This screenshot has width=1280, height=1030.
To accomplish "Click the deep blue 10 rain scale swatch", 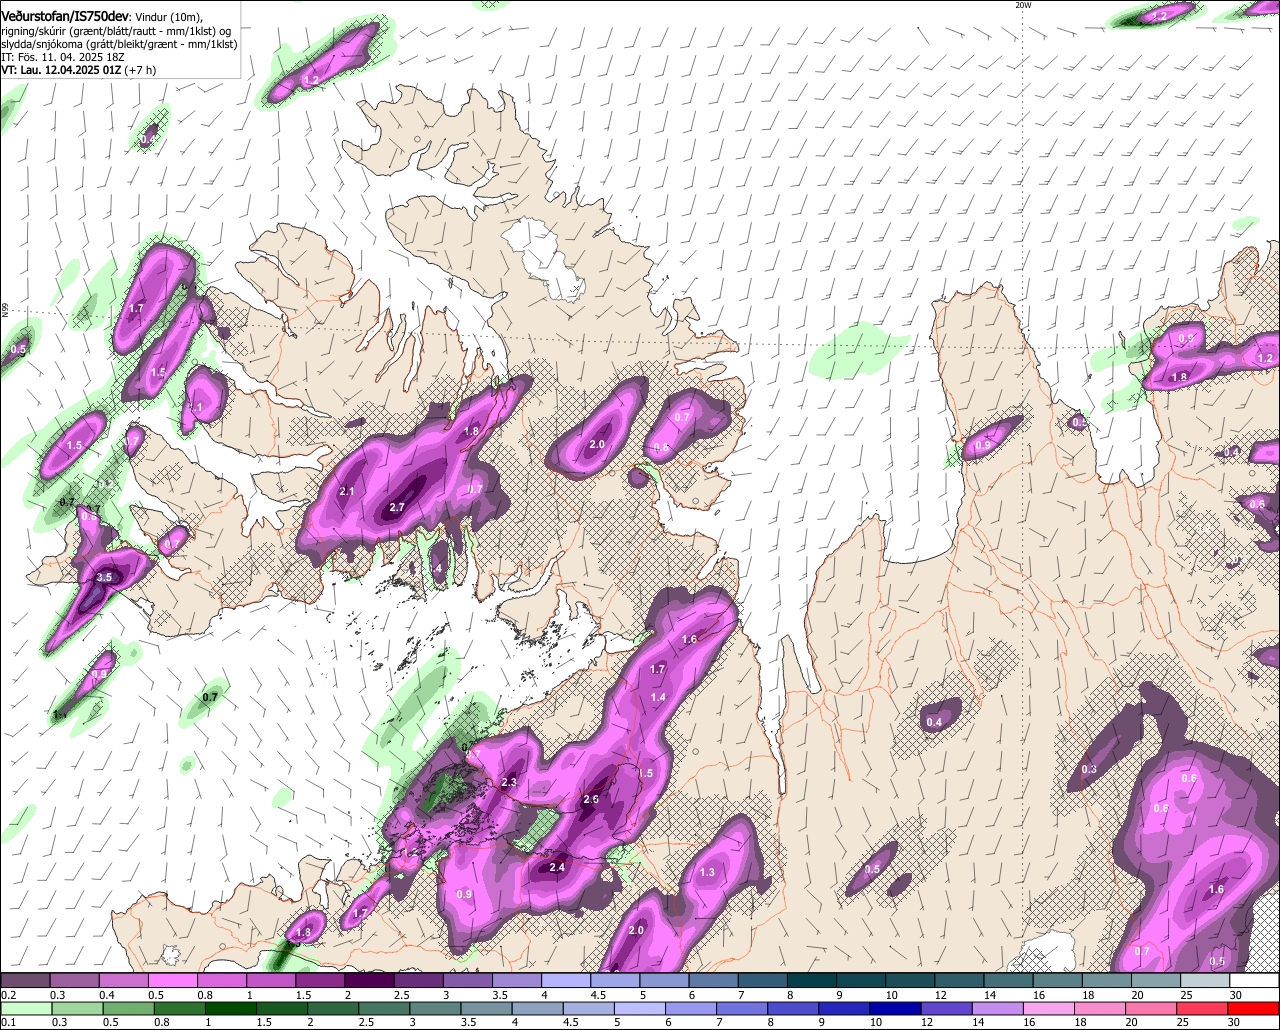I will pyautogui.click(x=896, y=1008).
